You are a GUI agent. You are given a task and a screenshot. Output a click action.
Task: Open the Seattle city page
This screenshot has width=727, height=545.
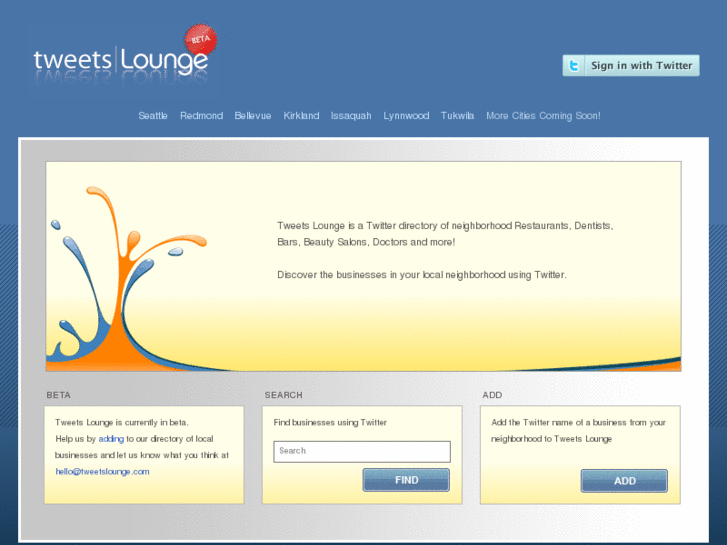[x=153, y=115]
